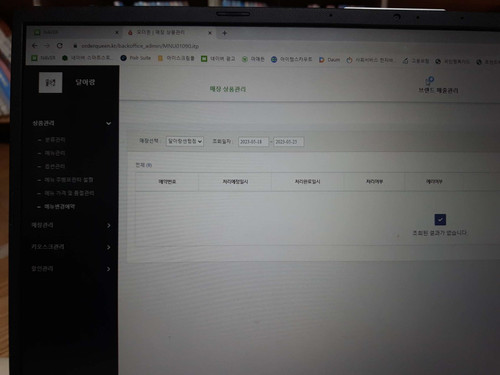Open 분류관리 in the sidebar
500x375 pixels.
[x=55, y=140]
